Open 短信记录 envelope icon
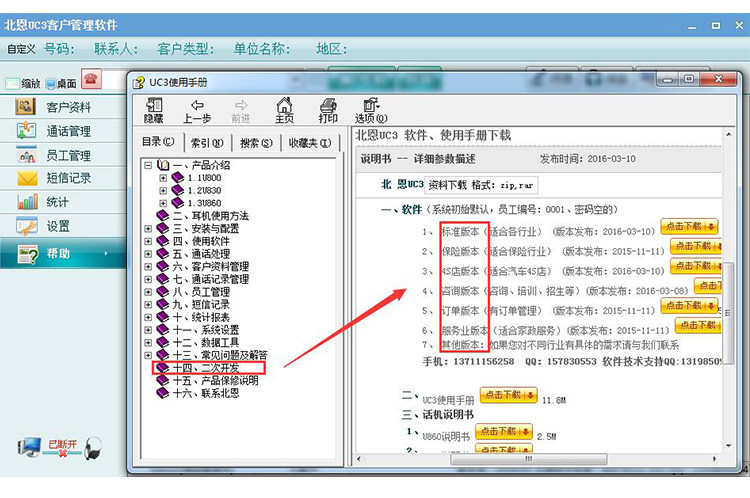The height and width of the screenshot is (498, 750). [27, 178]
